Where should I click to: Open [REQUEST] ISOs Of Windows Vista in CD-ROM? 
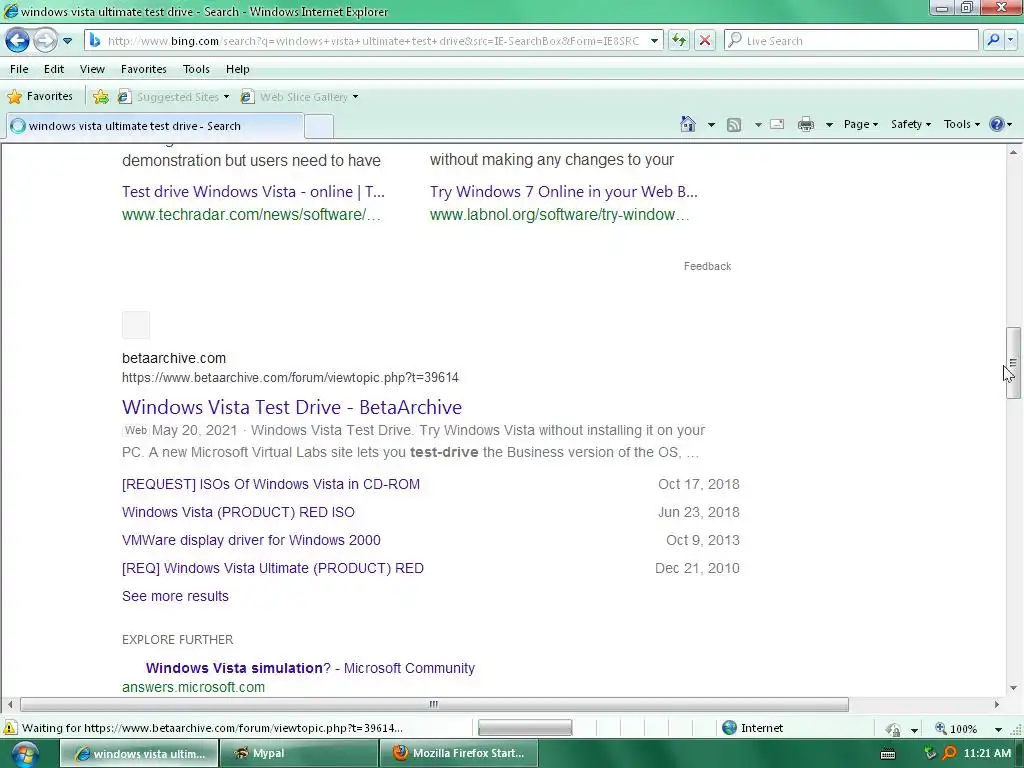(271, 484)
